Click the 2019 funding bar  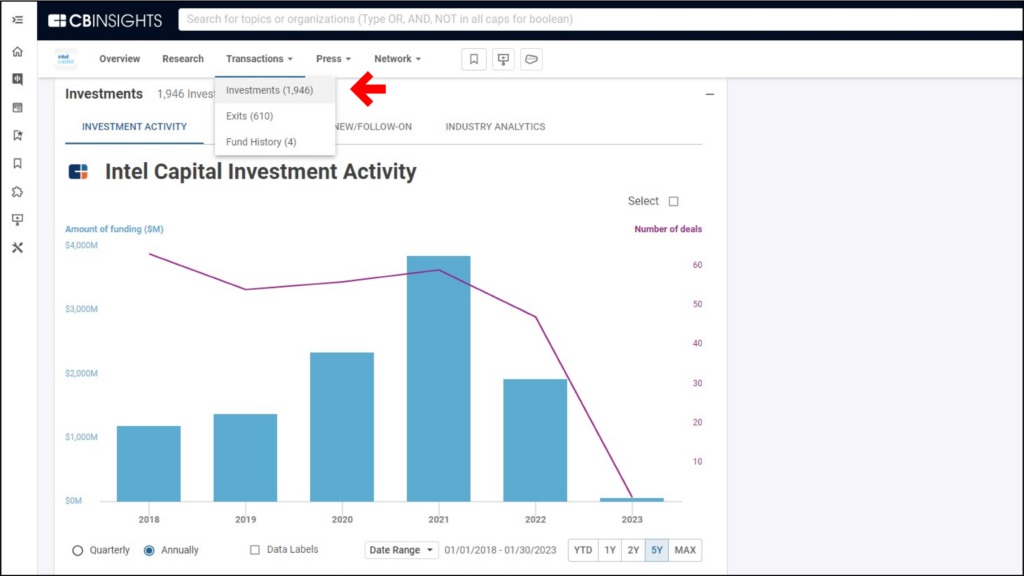(x=246, y=458)
